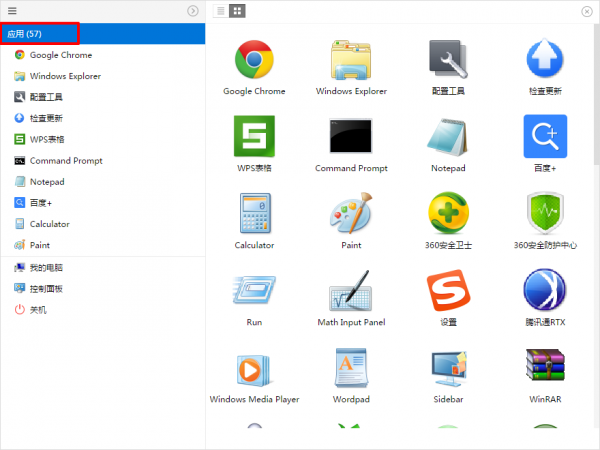This screenshot has height=450, width=600.
Task: Select Calculator in the left list
Action: [103, 224]
